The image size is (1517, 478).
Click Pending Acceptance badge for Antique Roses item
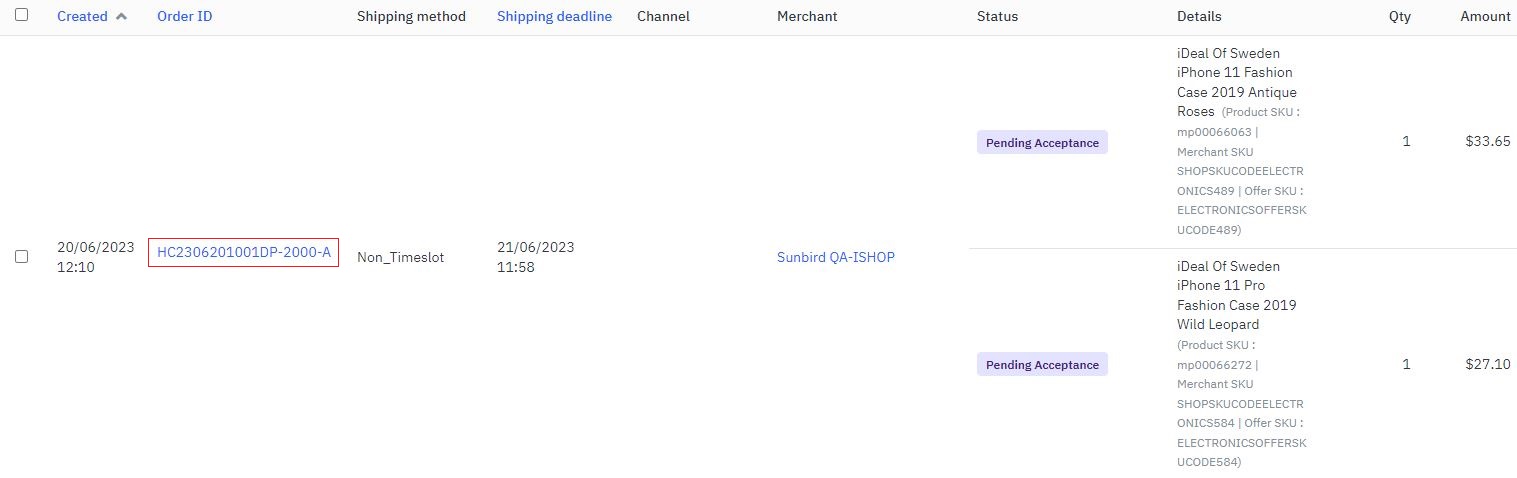click(x=1042, y=143)
